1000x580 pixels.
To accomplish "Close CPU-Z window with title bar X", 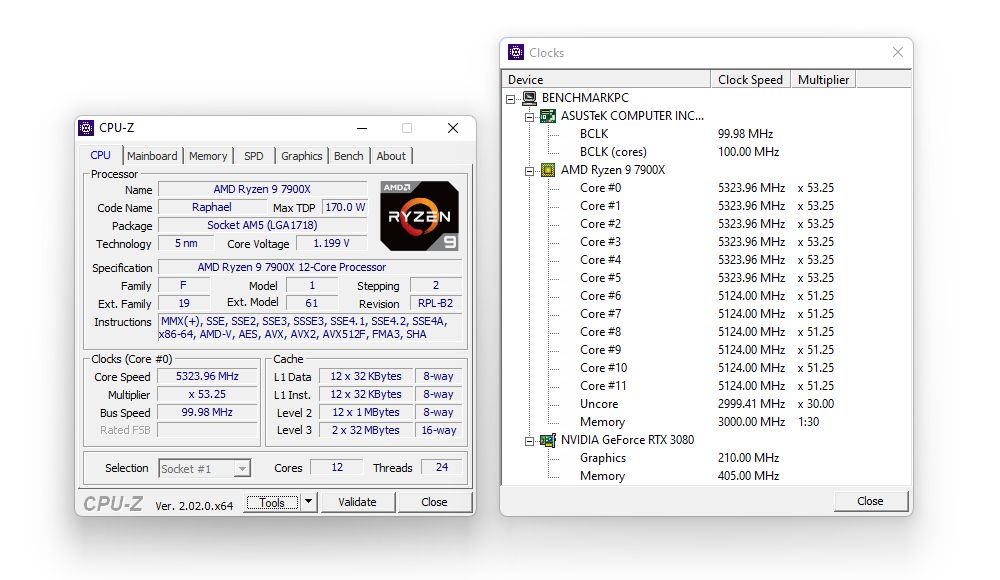I will [x=453, y=128].
